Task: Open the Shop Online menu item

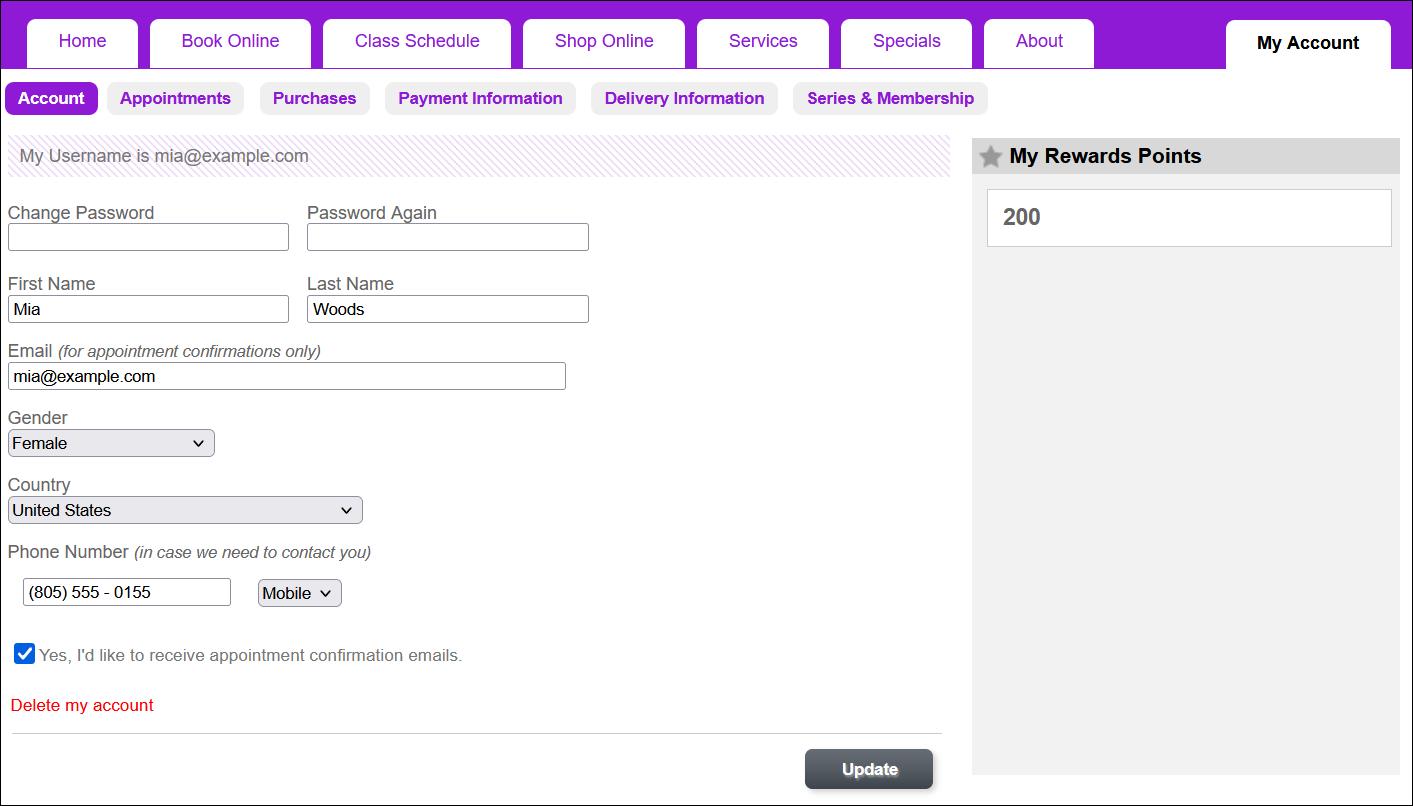Action: (603, 41)
